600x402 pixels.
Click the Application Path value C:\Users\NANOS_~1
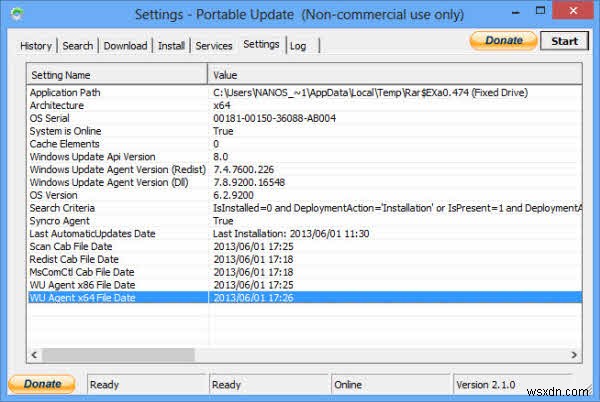(x=370, y=93)
